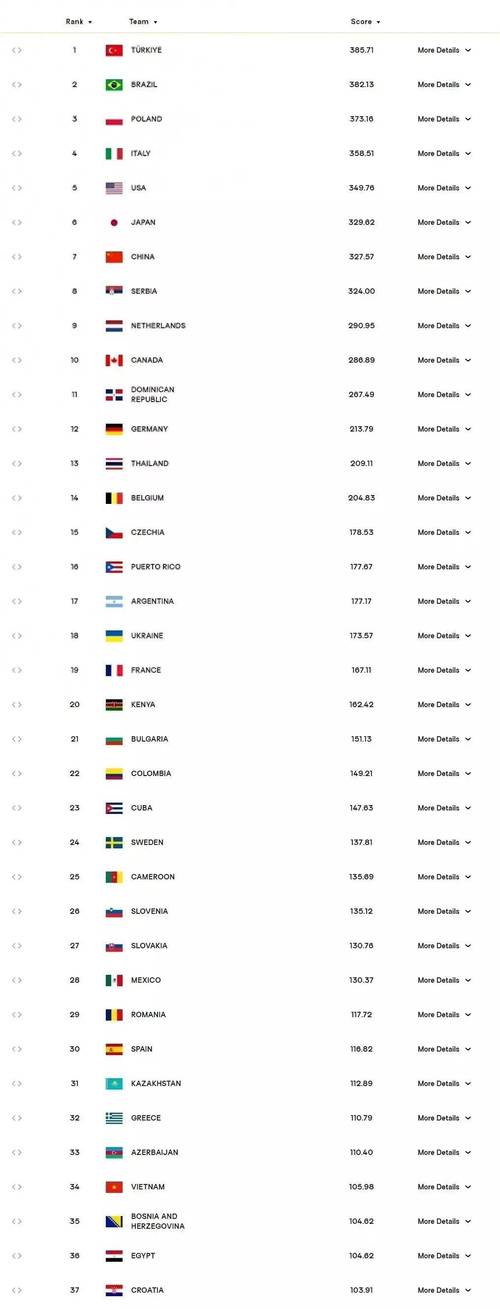
Task: Click the Mexico flag icon
Action: click(x=114, y=981)
